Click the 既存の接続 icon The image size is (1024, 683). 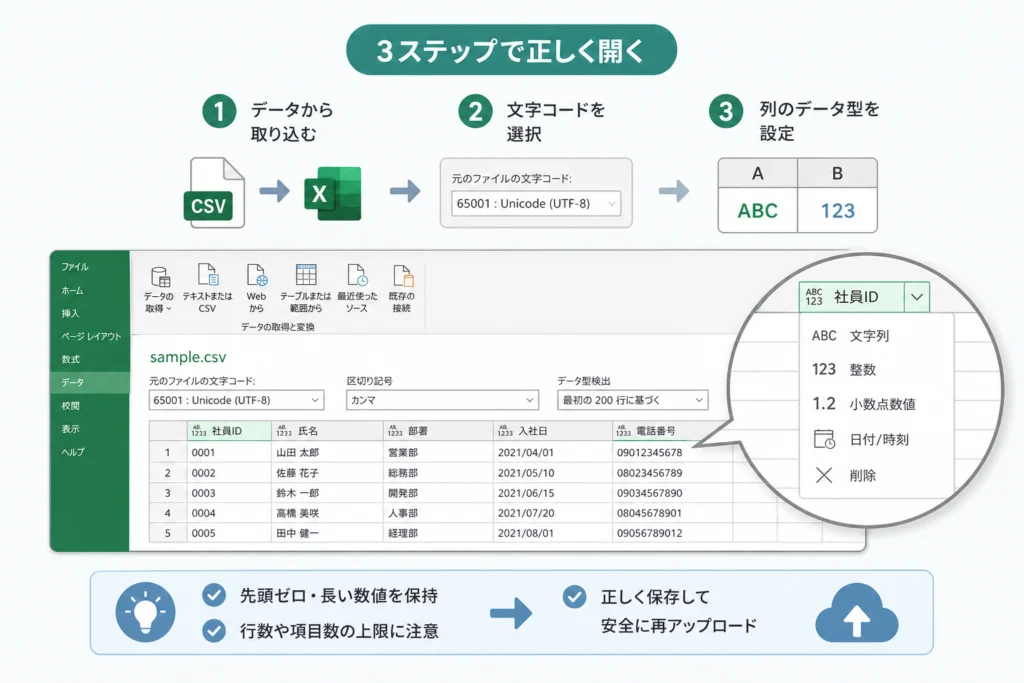point(402,275)
